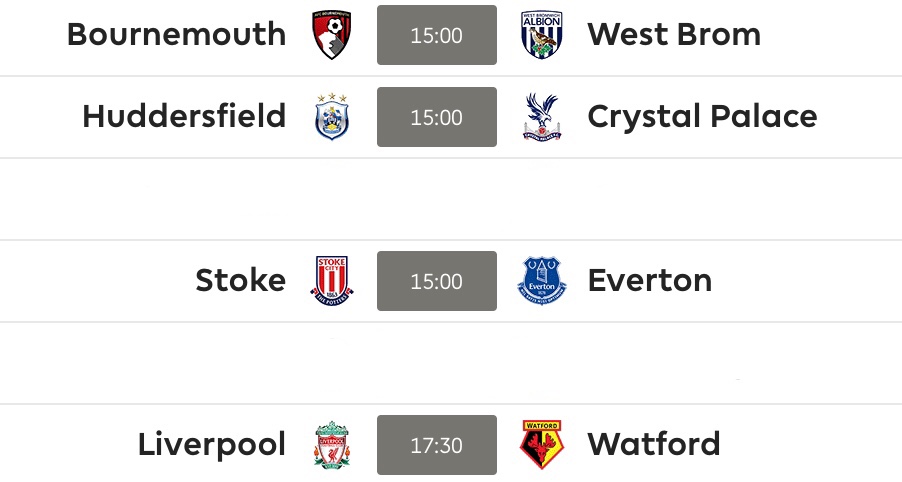Go to the Huddersfield team name
Screen dimensions: 902x482
coord(184,117)
